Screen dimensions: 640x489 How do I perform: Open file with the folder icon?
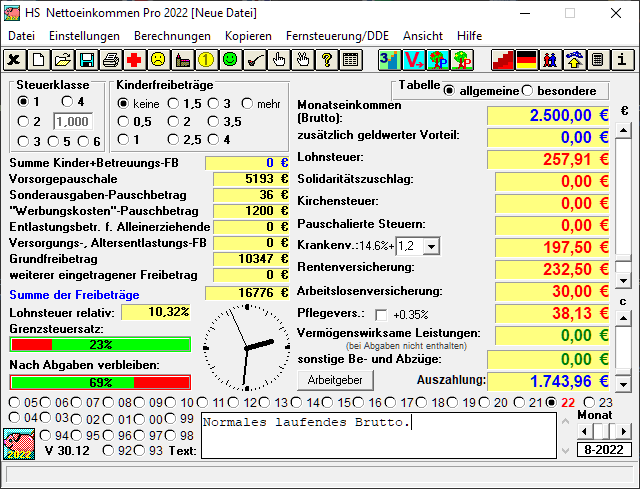[63, 60]
